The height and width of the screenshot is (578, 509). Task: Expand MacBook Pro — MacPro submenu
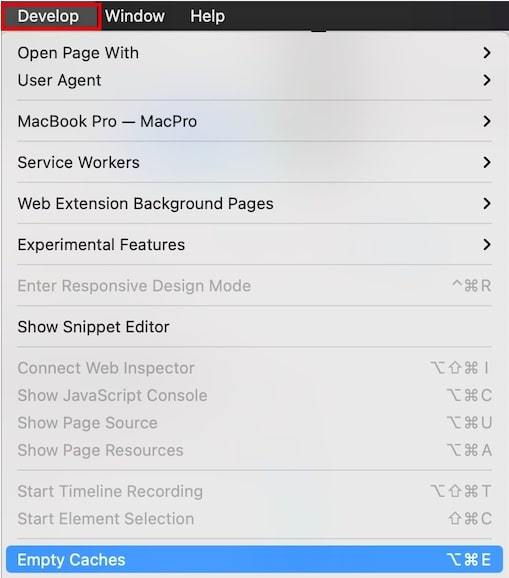point(254,121)
